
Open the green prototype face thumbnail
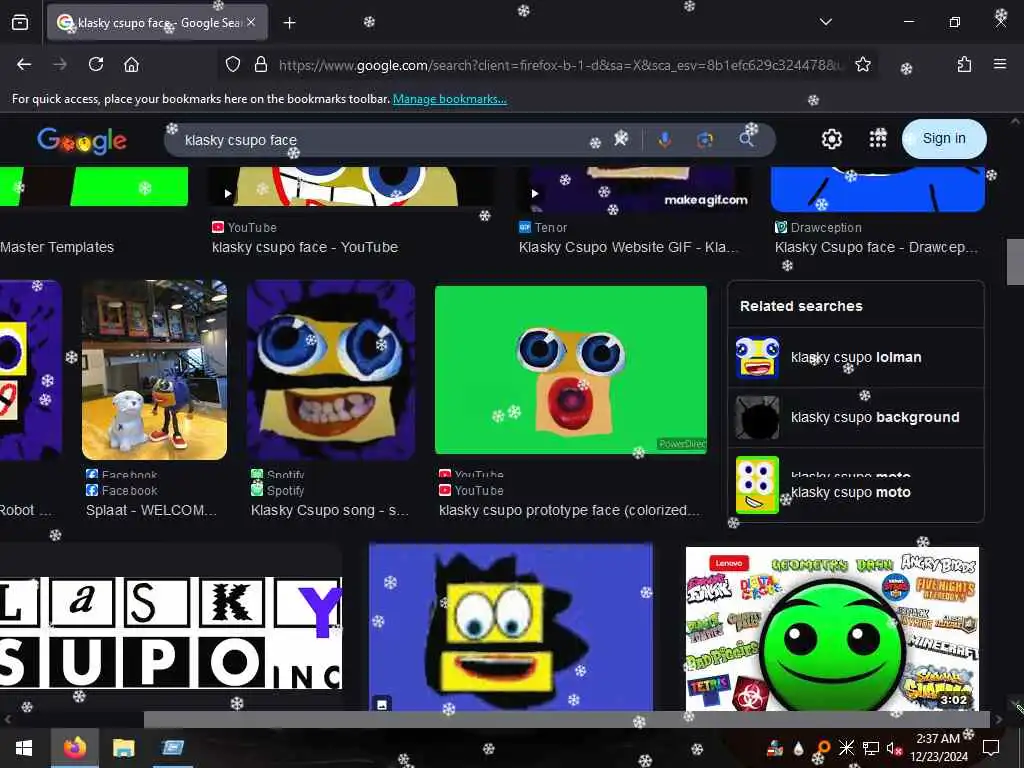click(x=571, y=370)
